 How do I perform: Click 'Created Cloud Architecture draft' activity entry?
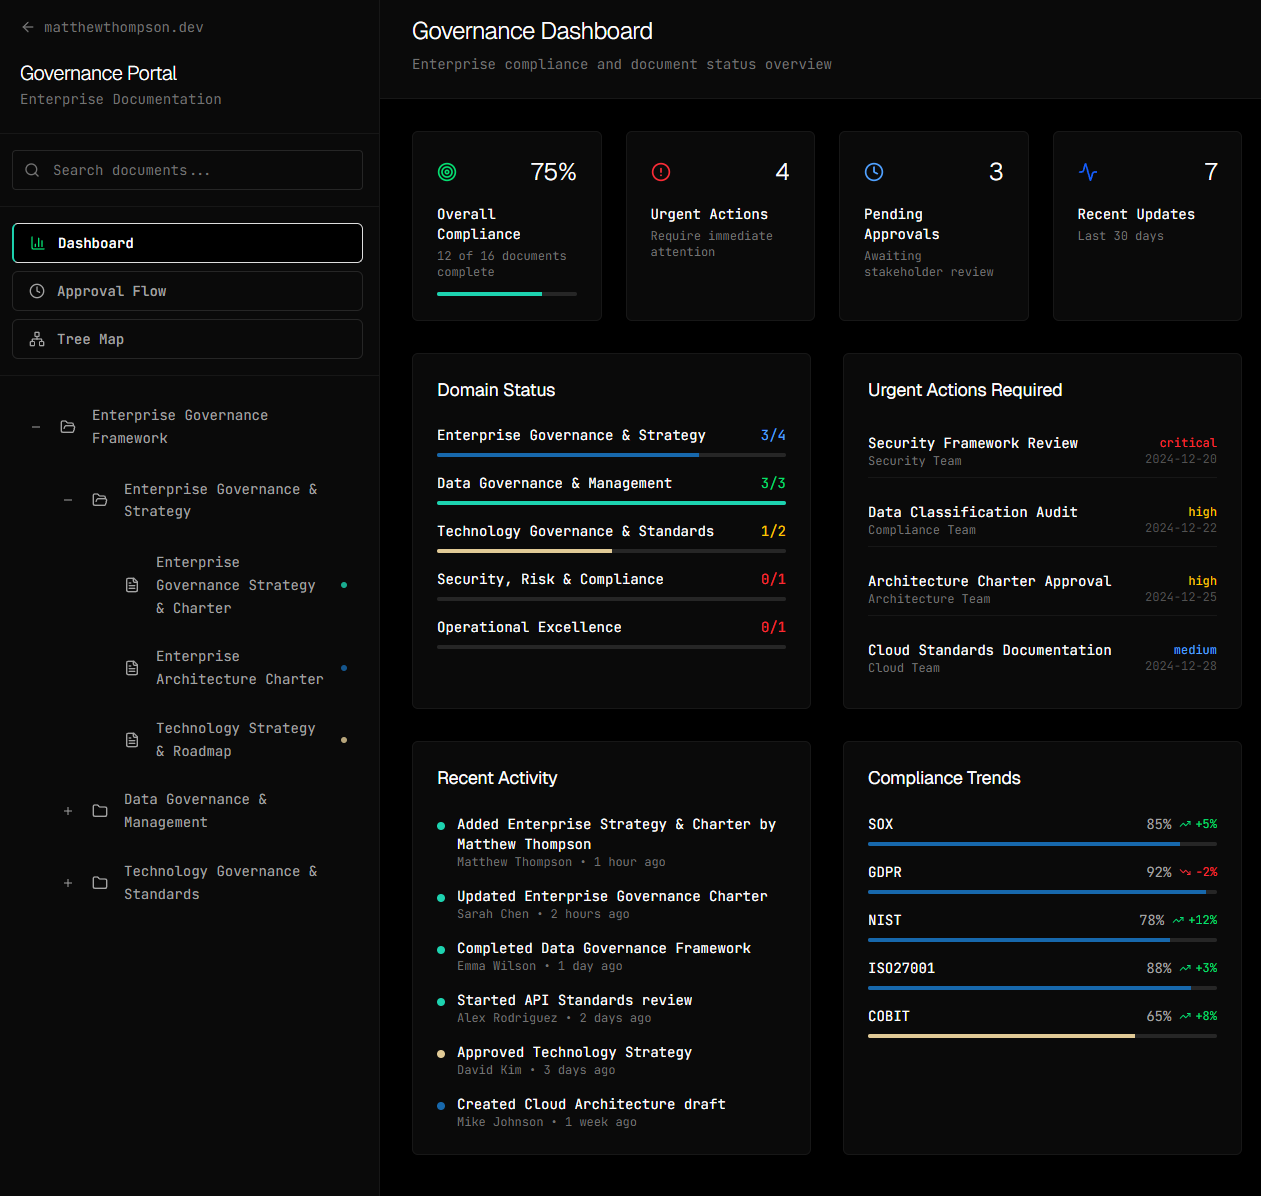tap(611, 1112)
